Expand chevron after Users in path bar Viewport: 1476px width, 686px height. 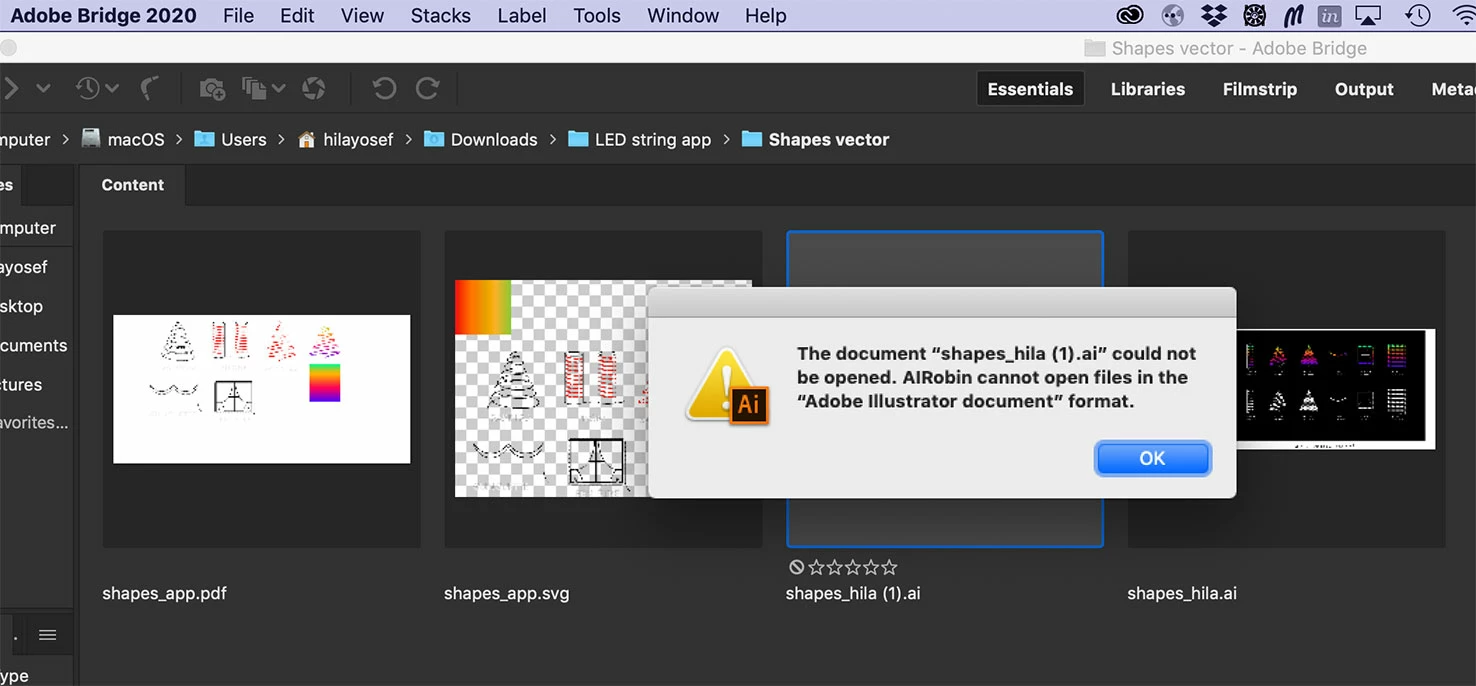point(282,140)
